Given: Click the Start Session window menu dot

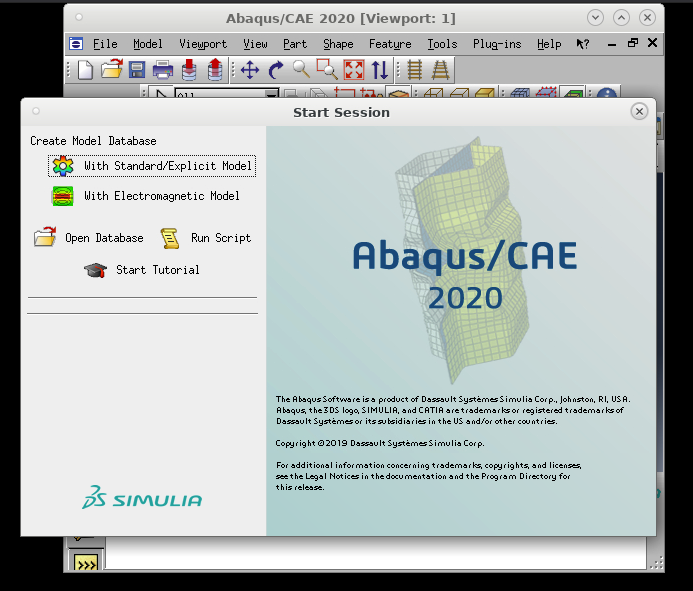Looking at the screenshot, I should click(36, 111).
